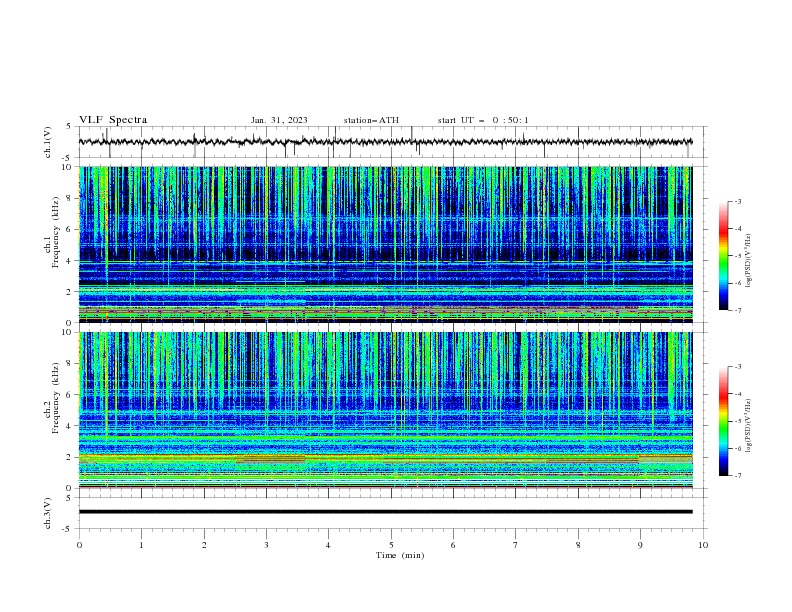
Task: Click the "-3" tick on ch.1 color bar
Action: click(738, 201)
